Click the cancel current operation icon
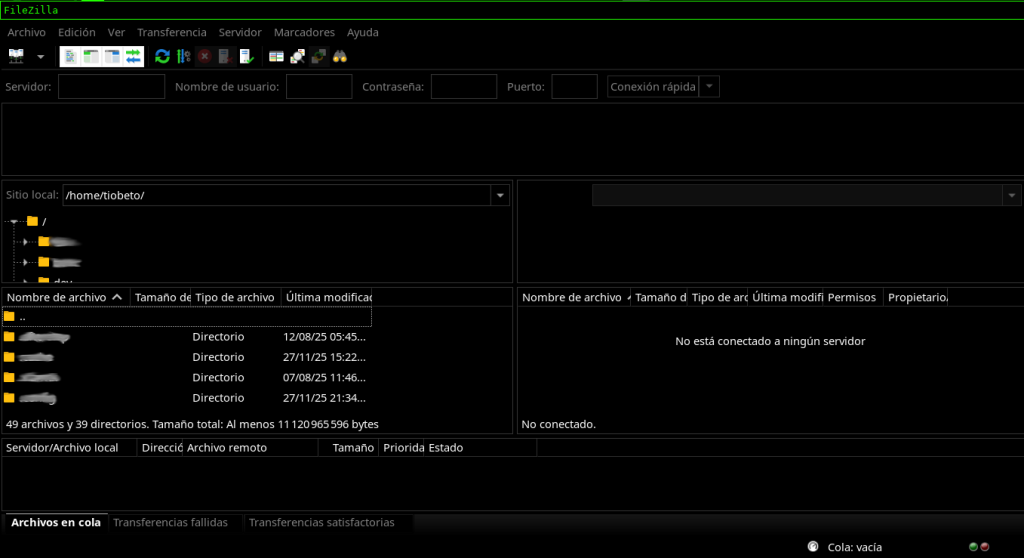The width and height of the screenshot is (1024, 558). 204,57
